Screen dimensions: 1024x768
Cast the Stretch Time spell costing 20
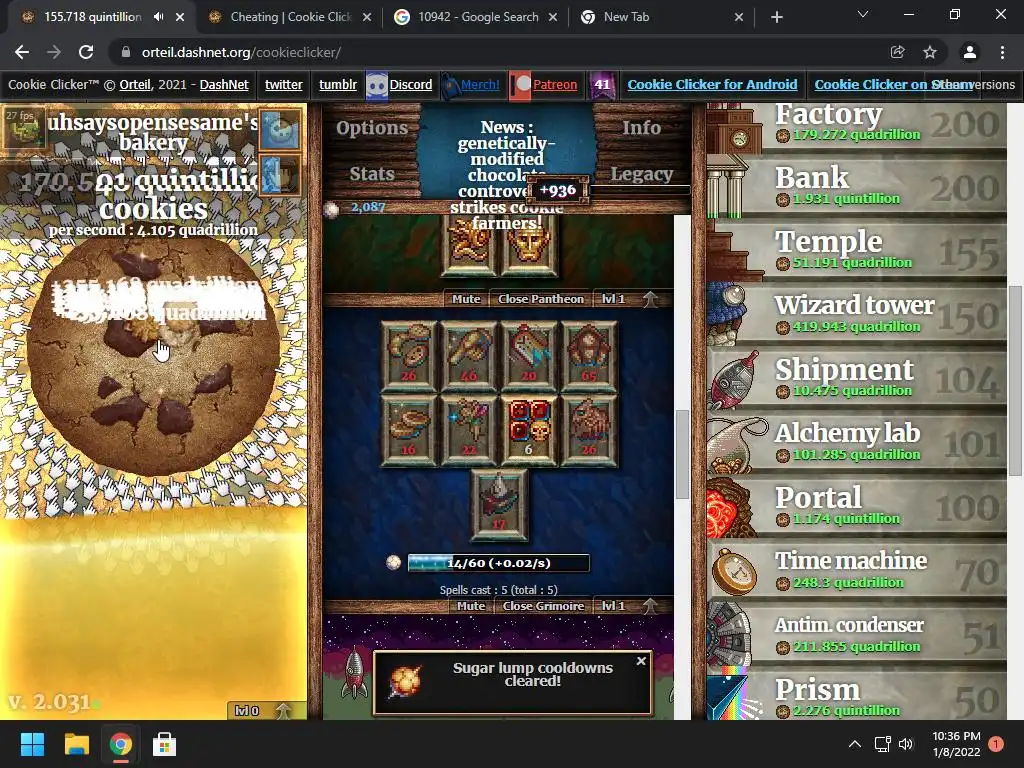529,356
